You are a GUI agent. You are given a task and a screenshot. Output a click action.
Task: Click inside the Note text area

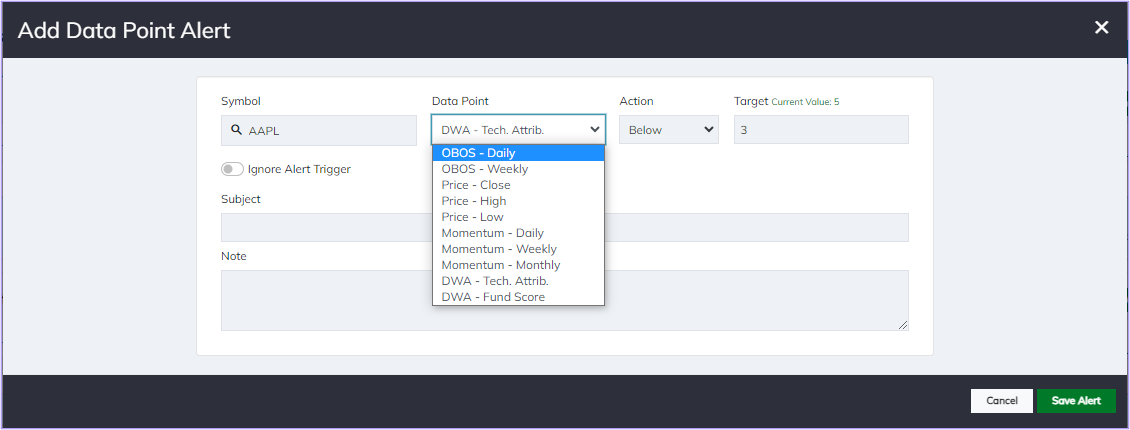click(x=564, y=300)
